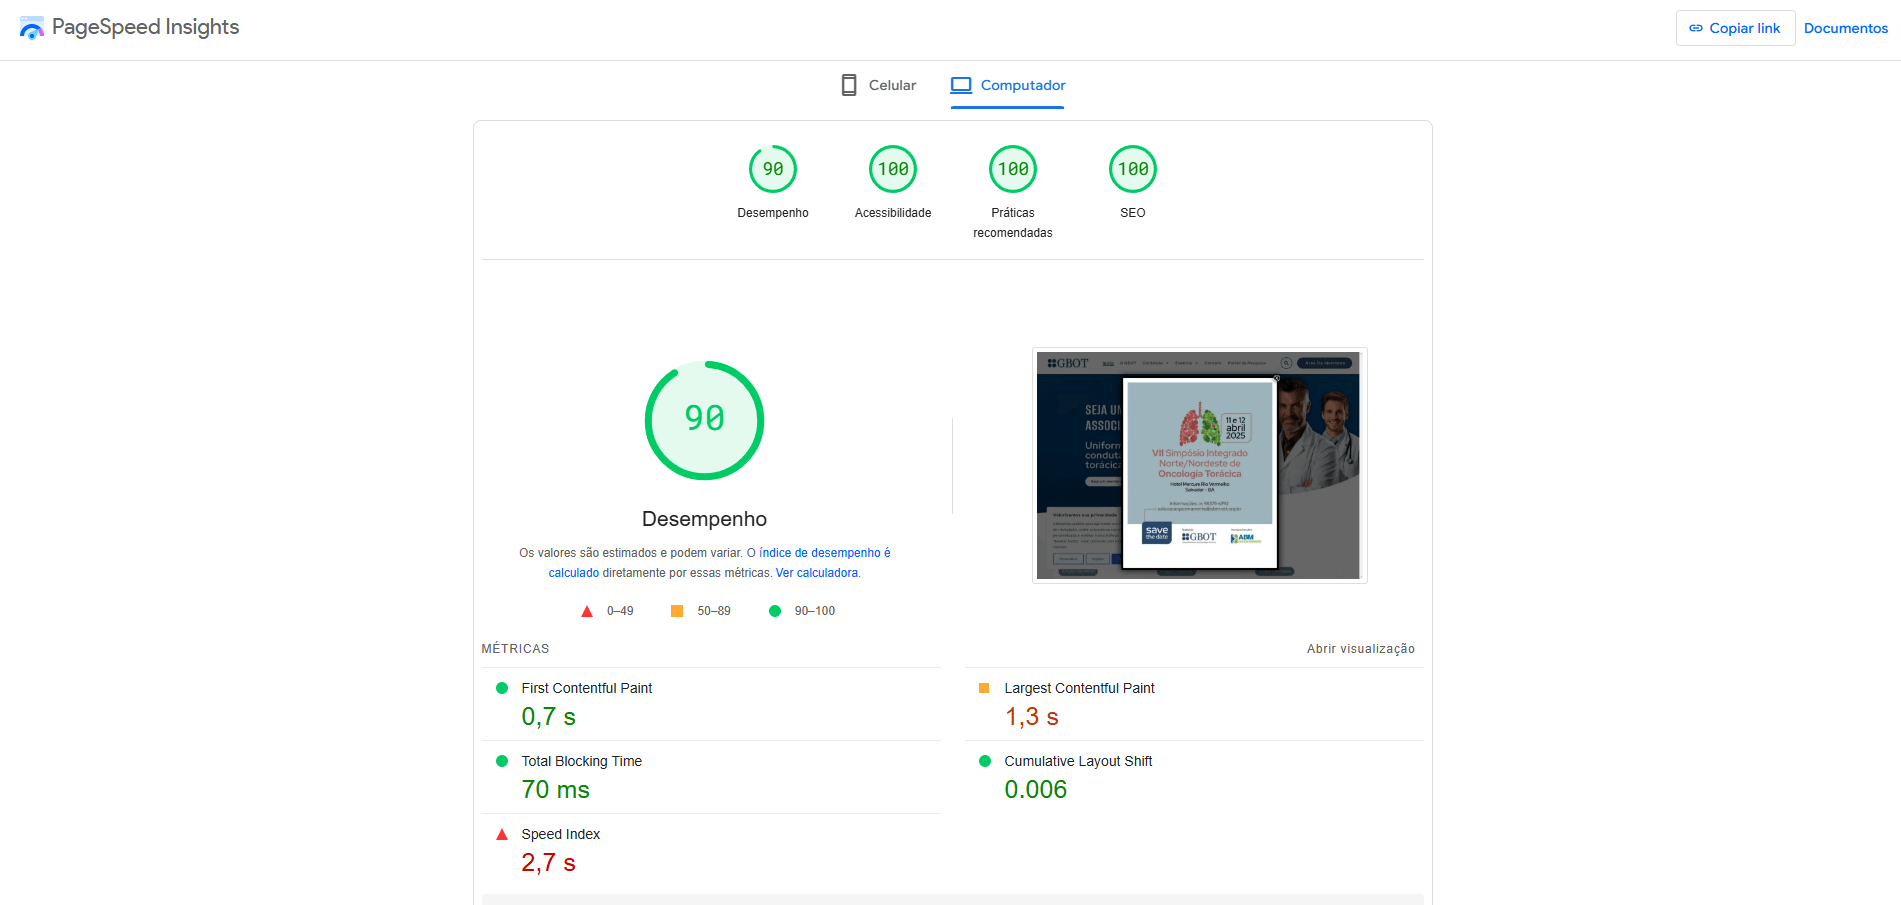The height and width of the screenshot is (905, 1901).
Task: Click the large 90 performance gauge
Action: click(704, 420)
